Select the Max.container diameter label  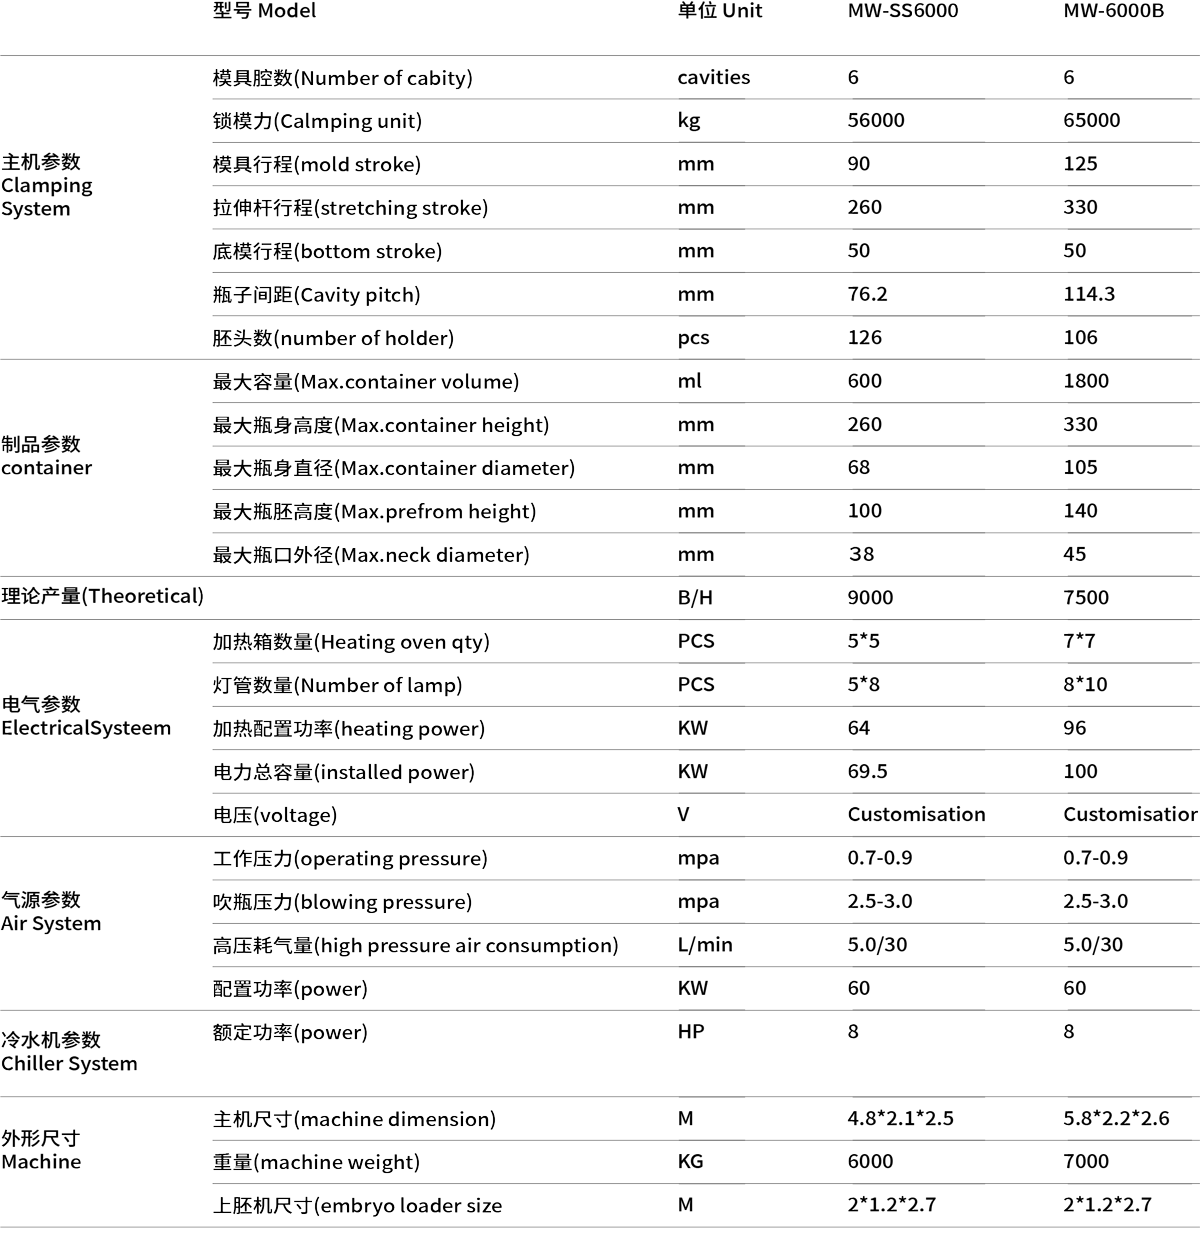[x=393, y=468]
